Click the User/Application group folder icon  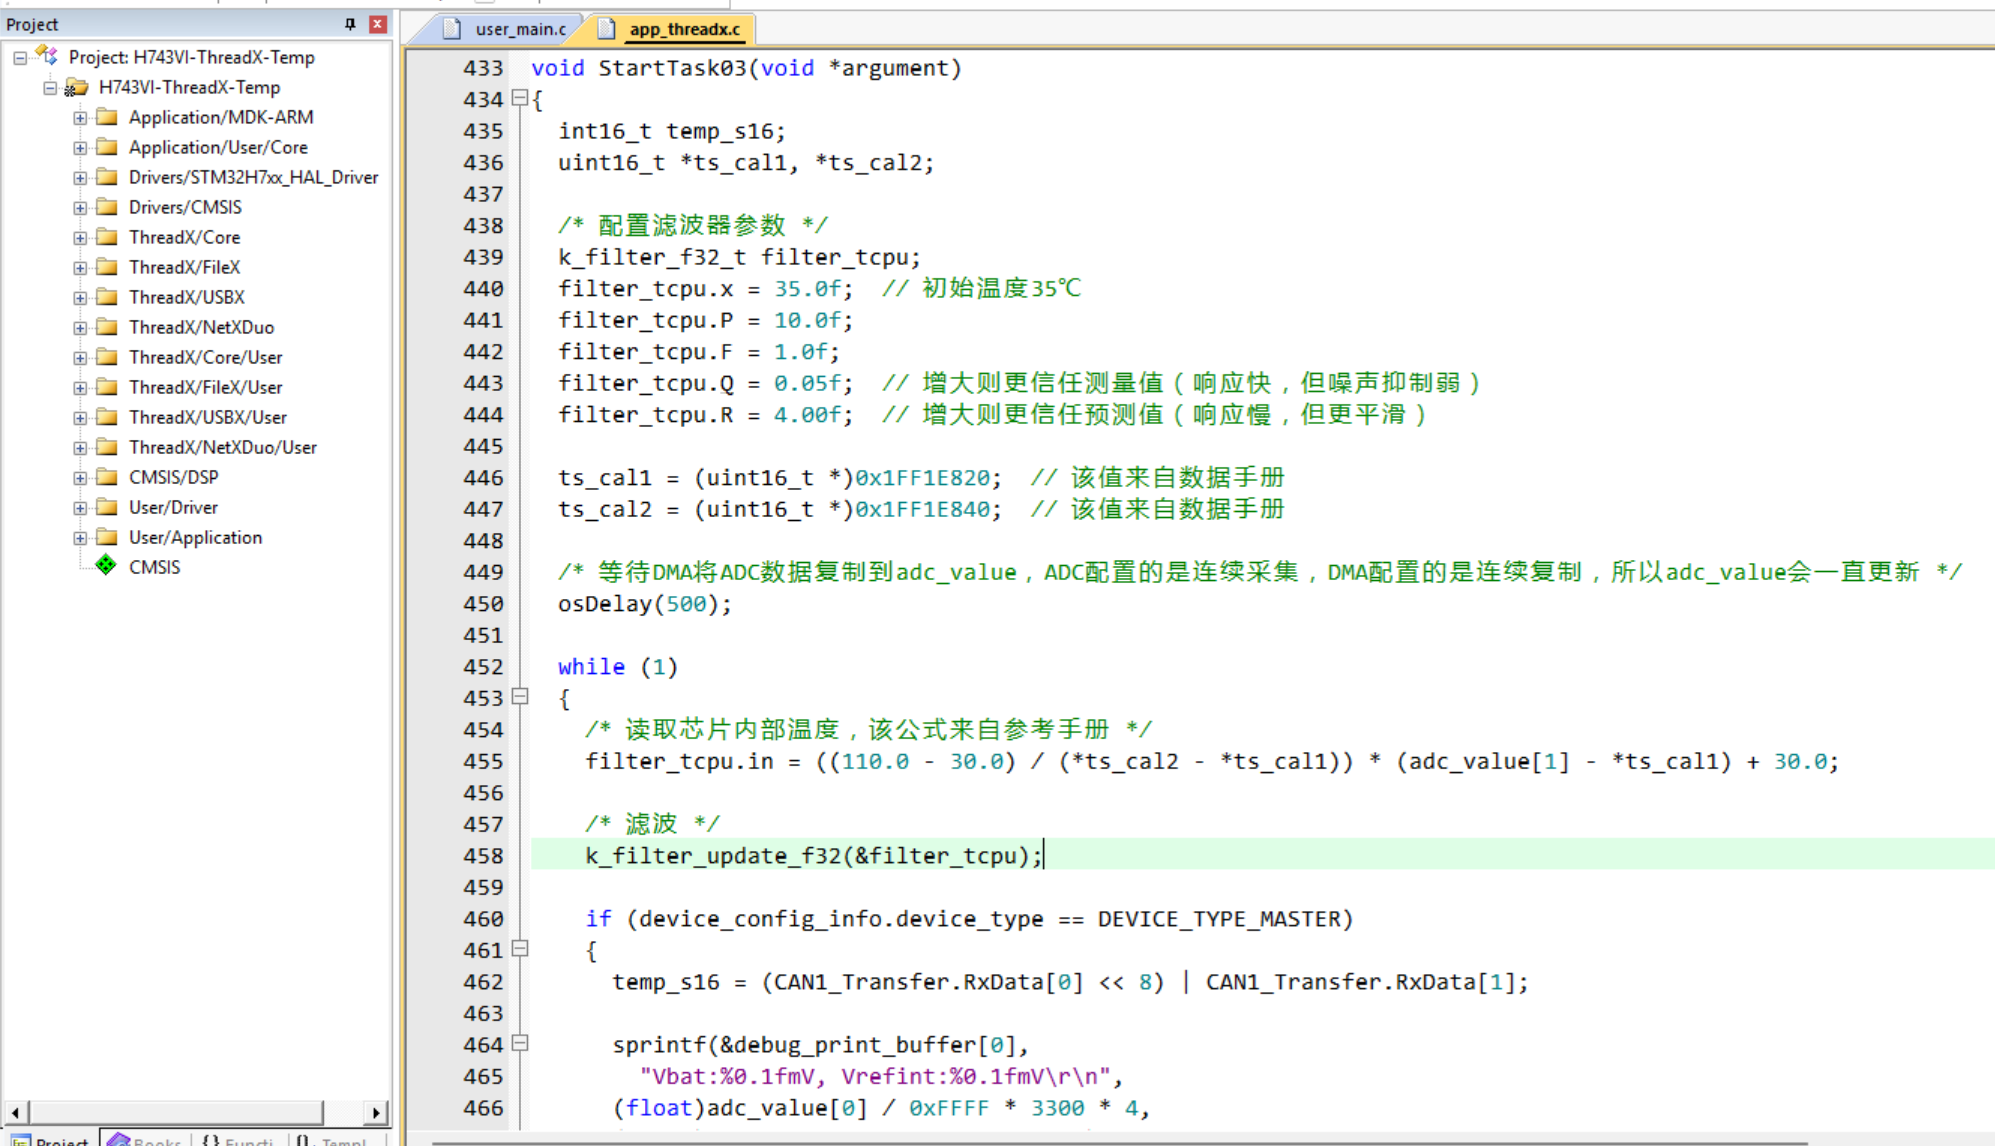tap(107, 537)
